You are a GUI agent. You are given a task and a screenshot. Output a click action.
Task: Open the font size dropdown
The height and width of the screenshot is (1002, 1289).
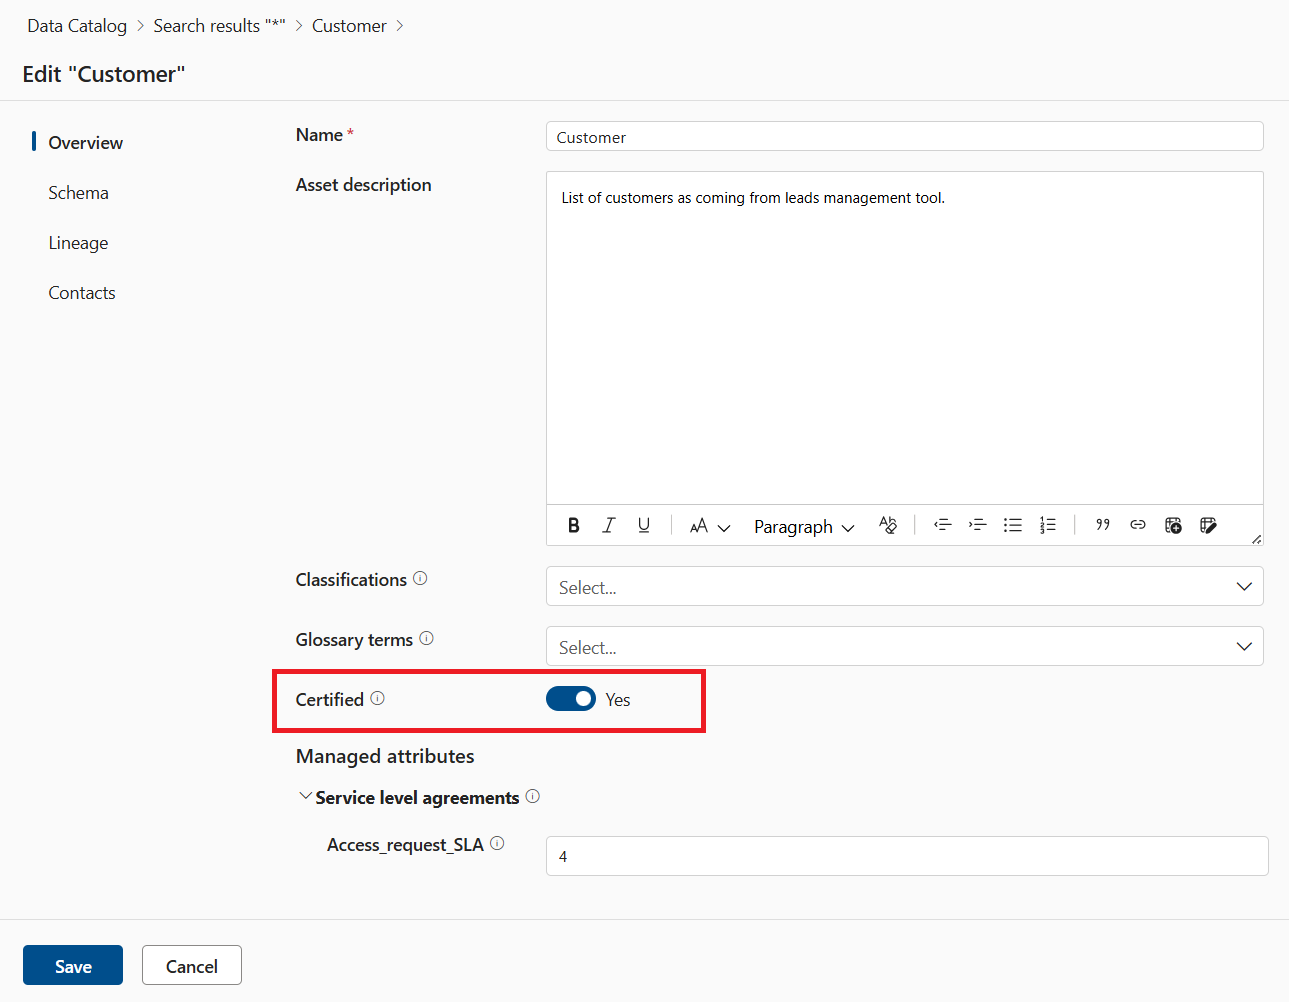(710, 526)
